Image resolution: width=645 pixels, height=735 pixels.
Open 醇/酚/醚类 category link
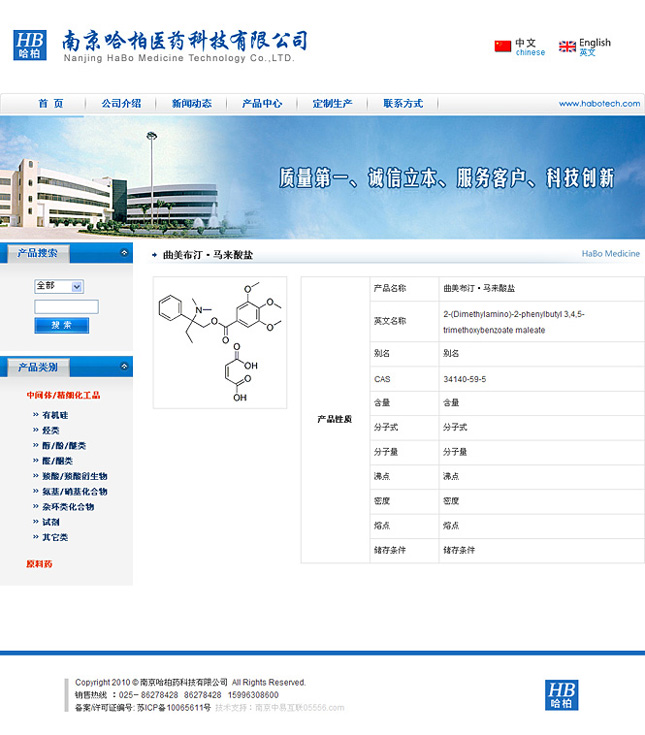[64, 446]
